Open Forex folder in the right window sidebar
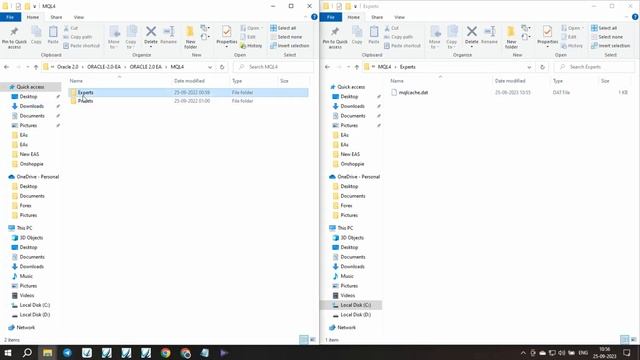The height and width of the screenshot is (360, 640). click(x=346, y=206)
